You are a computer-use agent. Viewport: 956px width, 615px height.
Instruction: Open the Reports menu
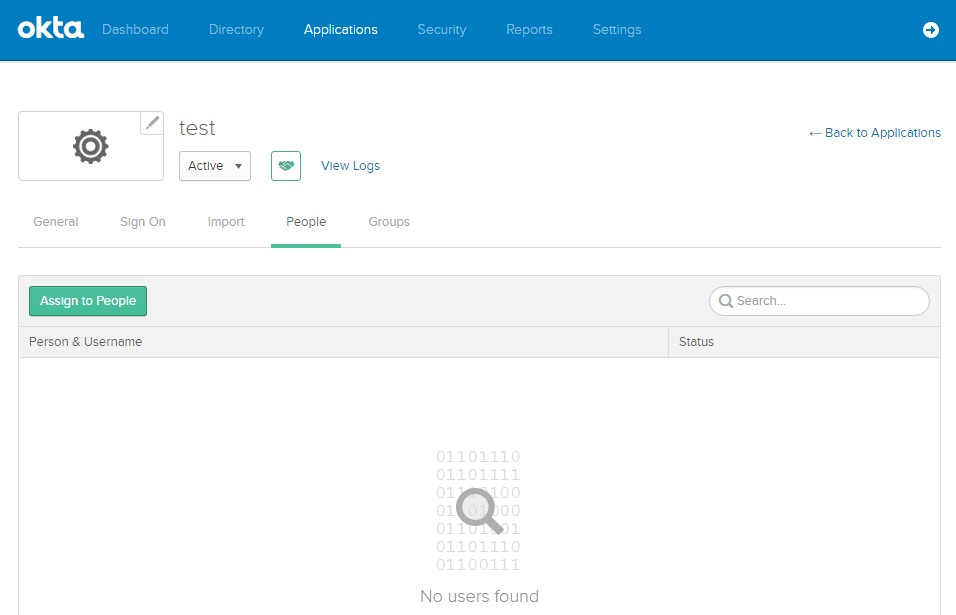coord(529,29)
